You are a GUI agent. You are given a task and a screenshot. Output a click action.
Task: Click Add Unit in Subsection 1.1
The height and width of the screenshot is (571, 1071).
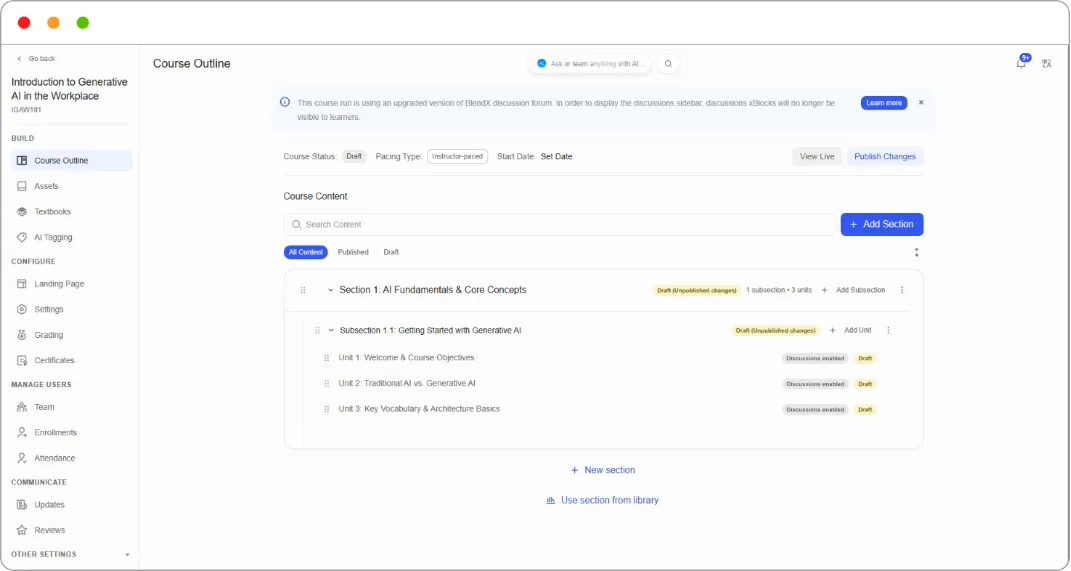click(851, 331)
